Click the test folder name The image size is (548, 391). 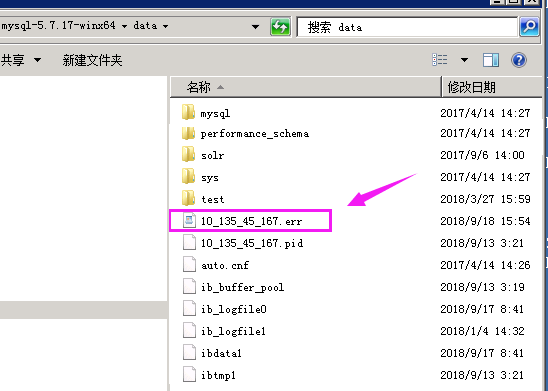(x=212, y=199)
